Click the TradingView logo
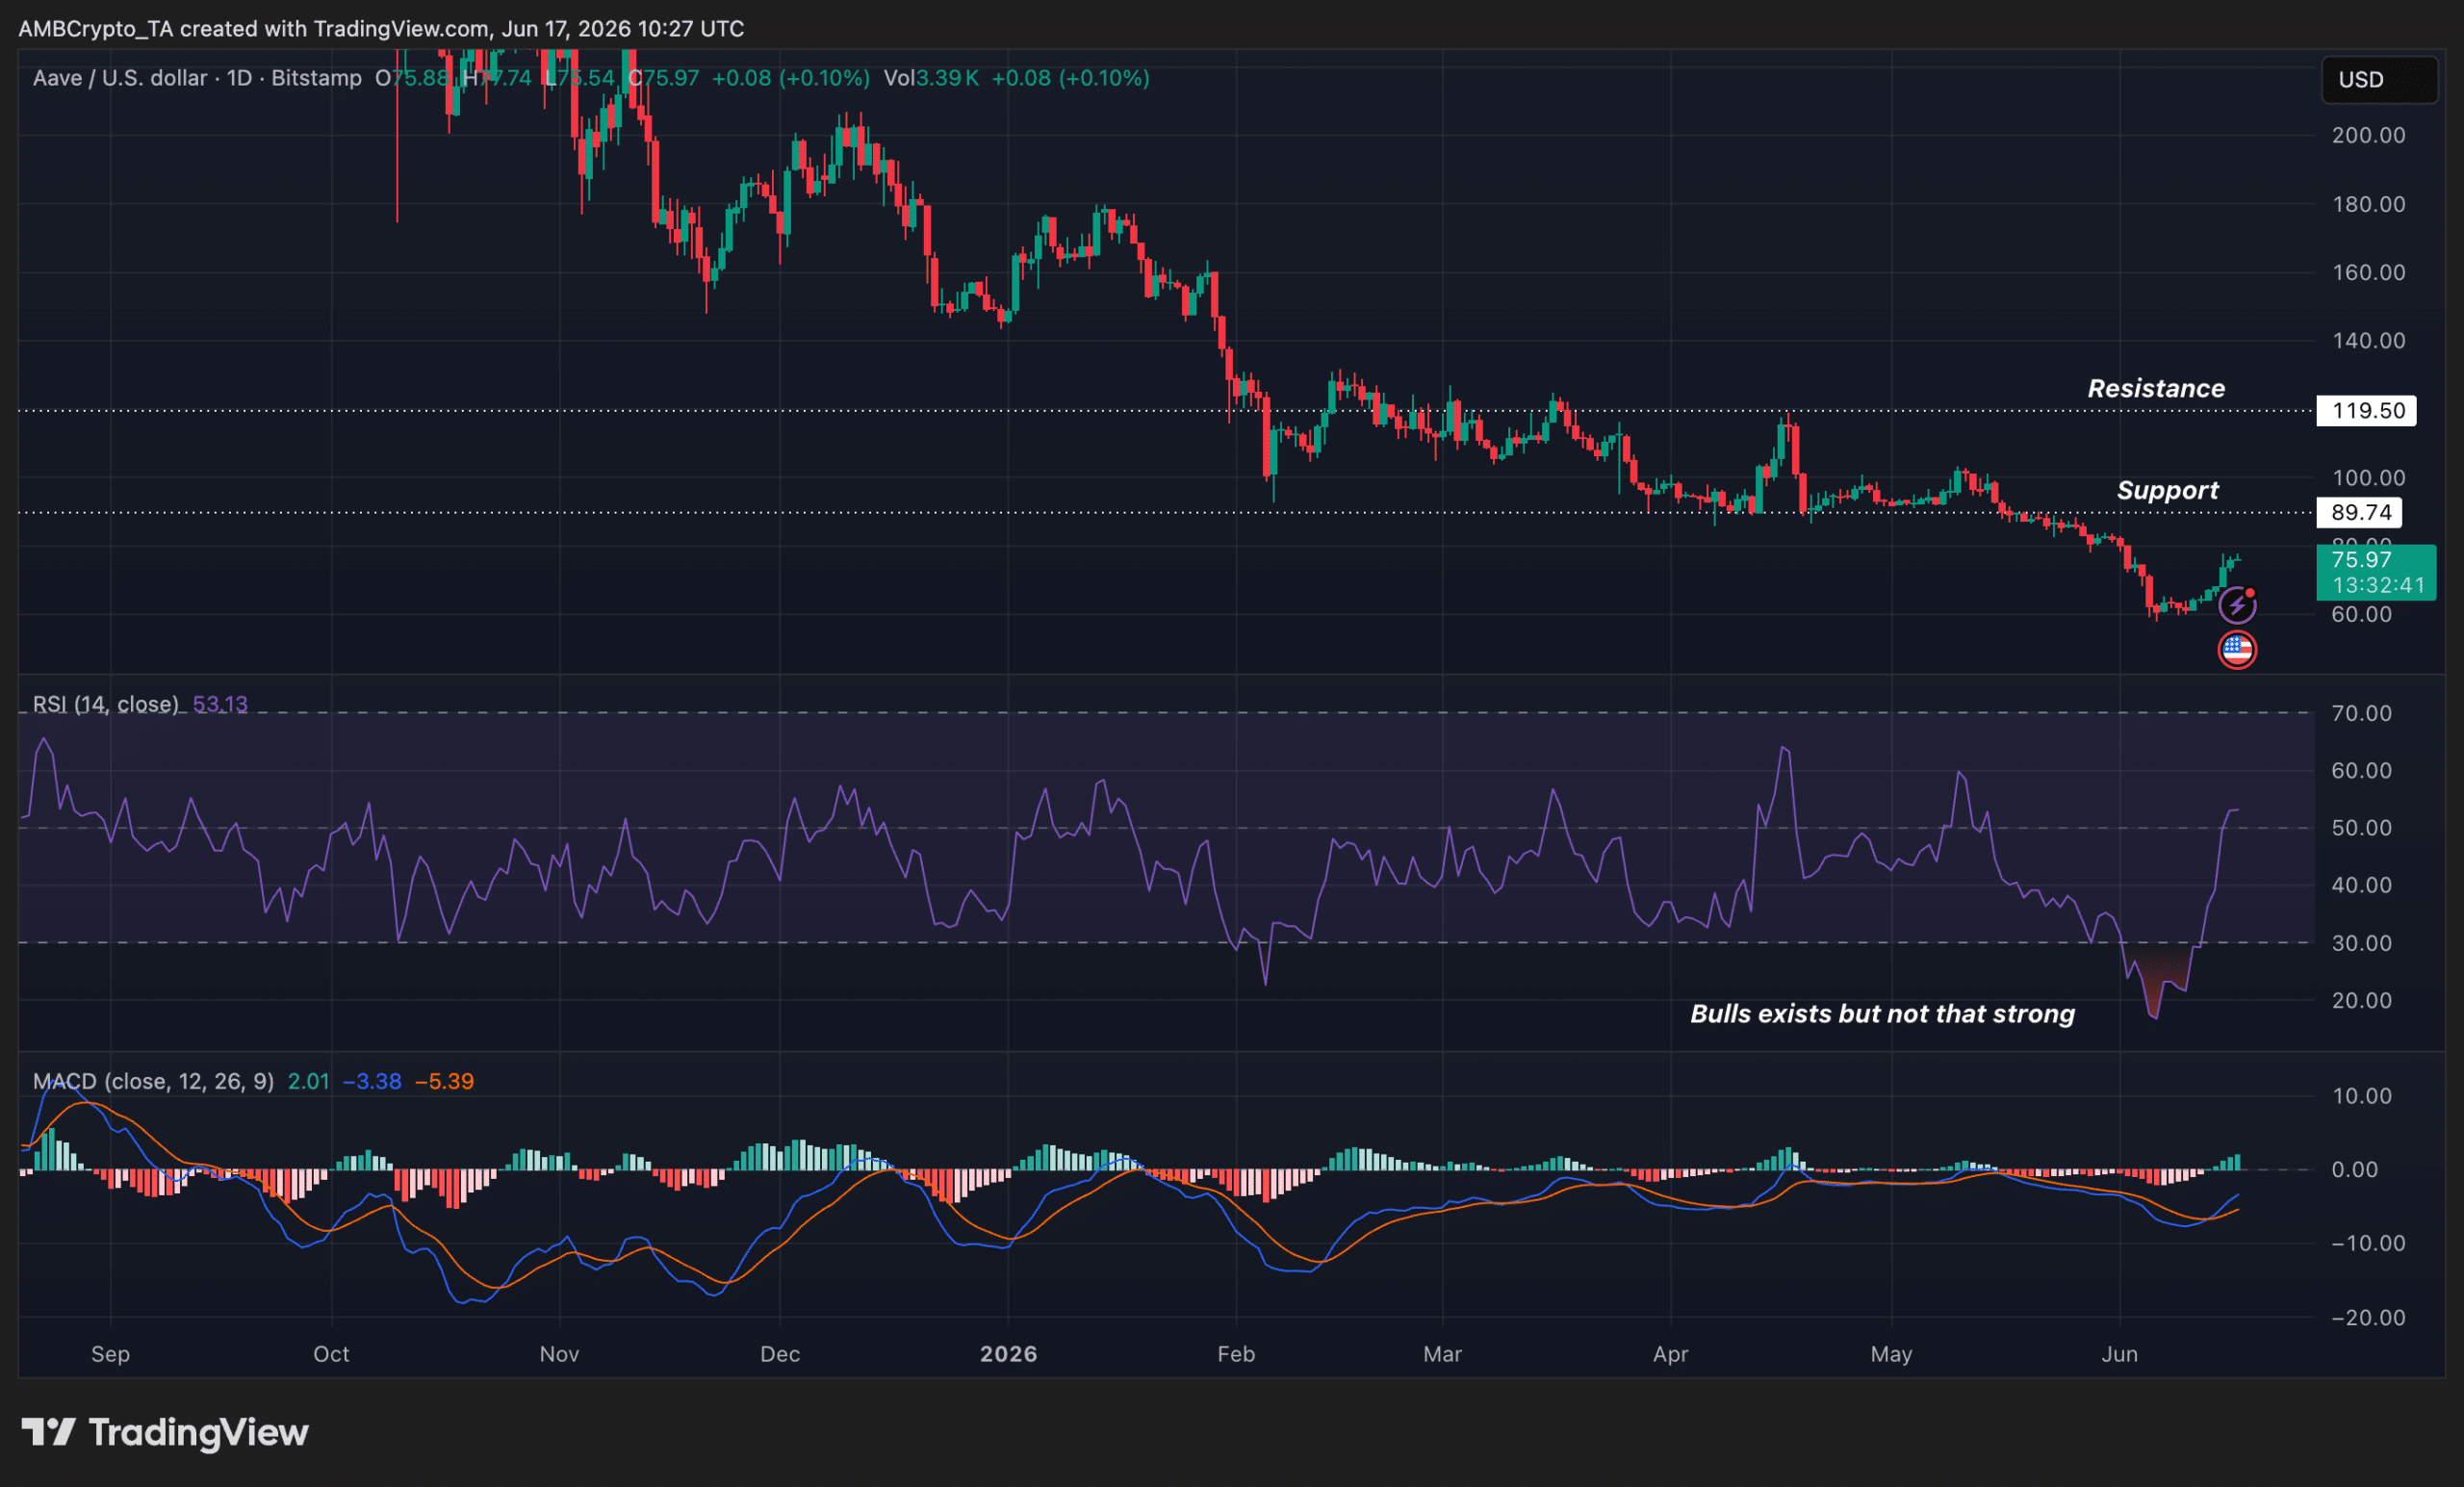2464x1487 pixels. (x=165, y=1432)
